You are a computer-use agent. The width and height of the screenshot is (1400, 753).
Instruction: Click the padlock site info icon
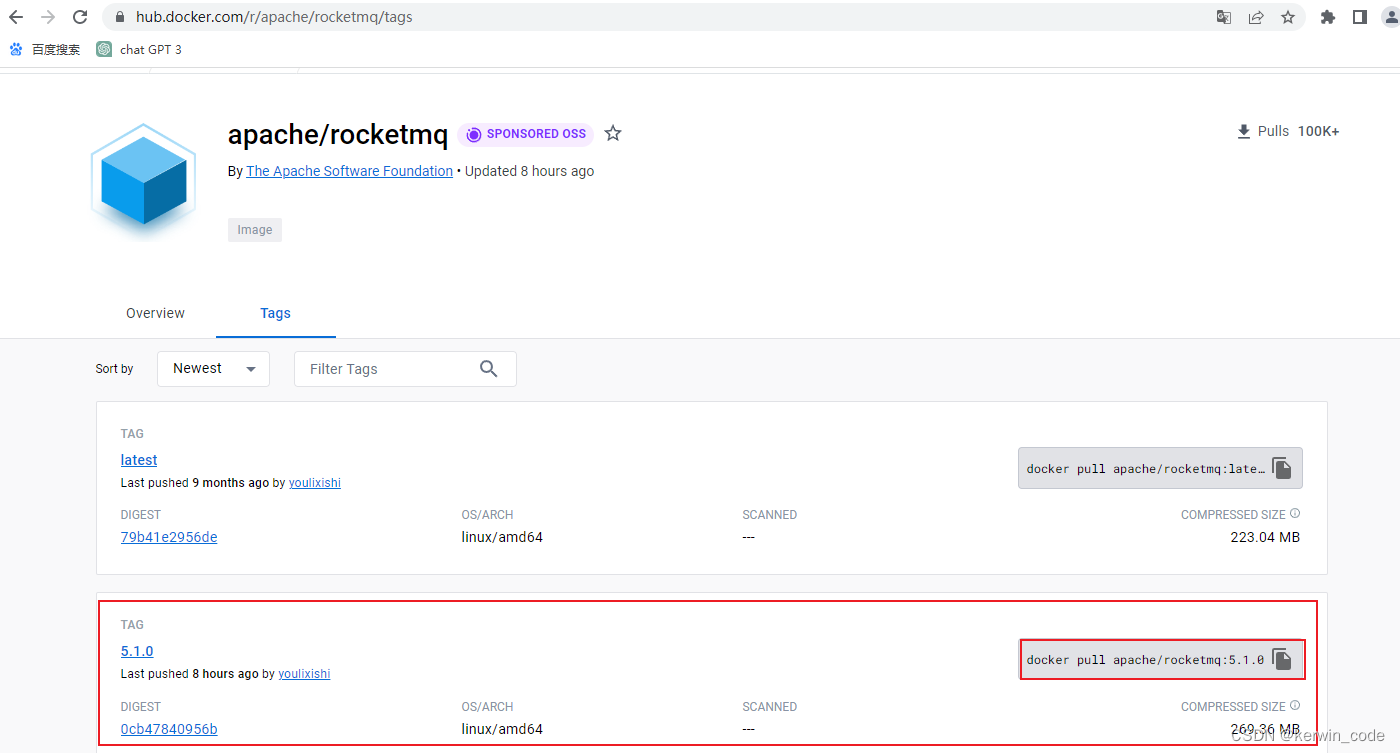coord(120,17)
